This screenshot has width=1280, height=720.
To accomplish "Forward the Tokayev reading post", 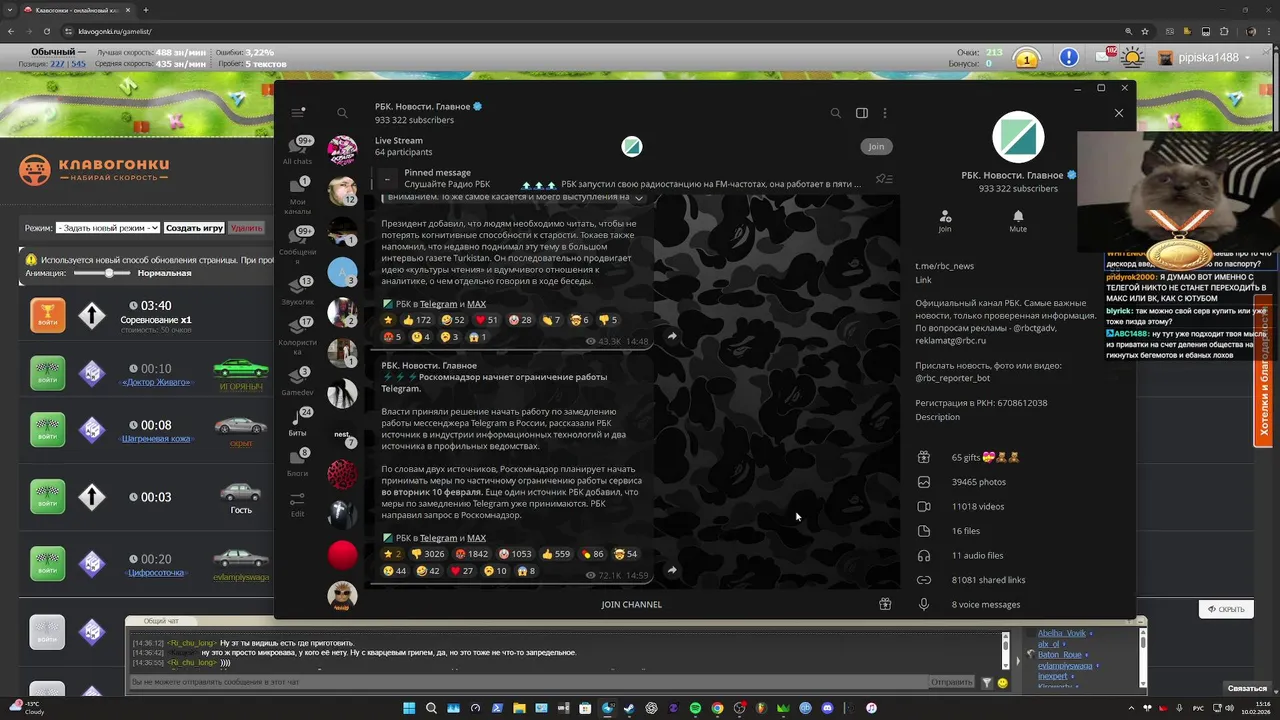I will (x=672, y=336).
